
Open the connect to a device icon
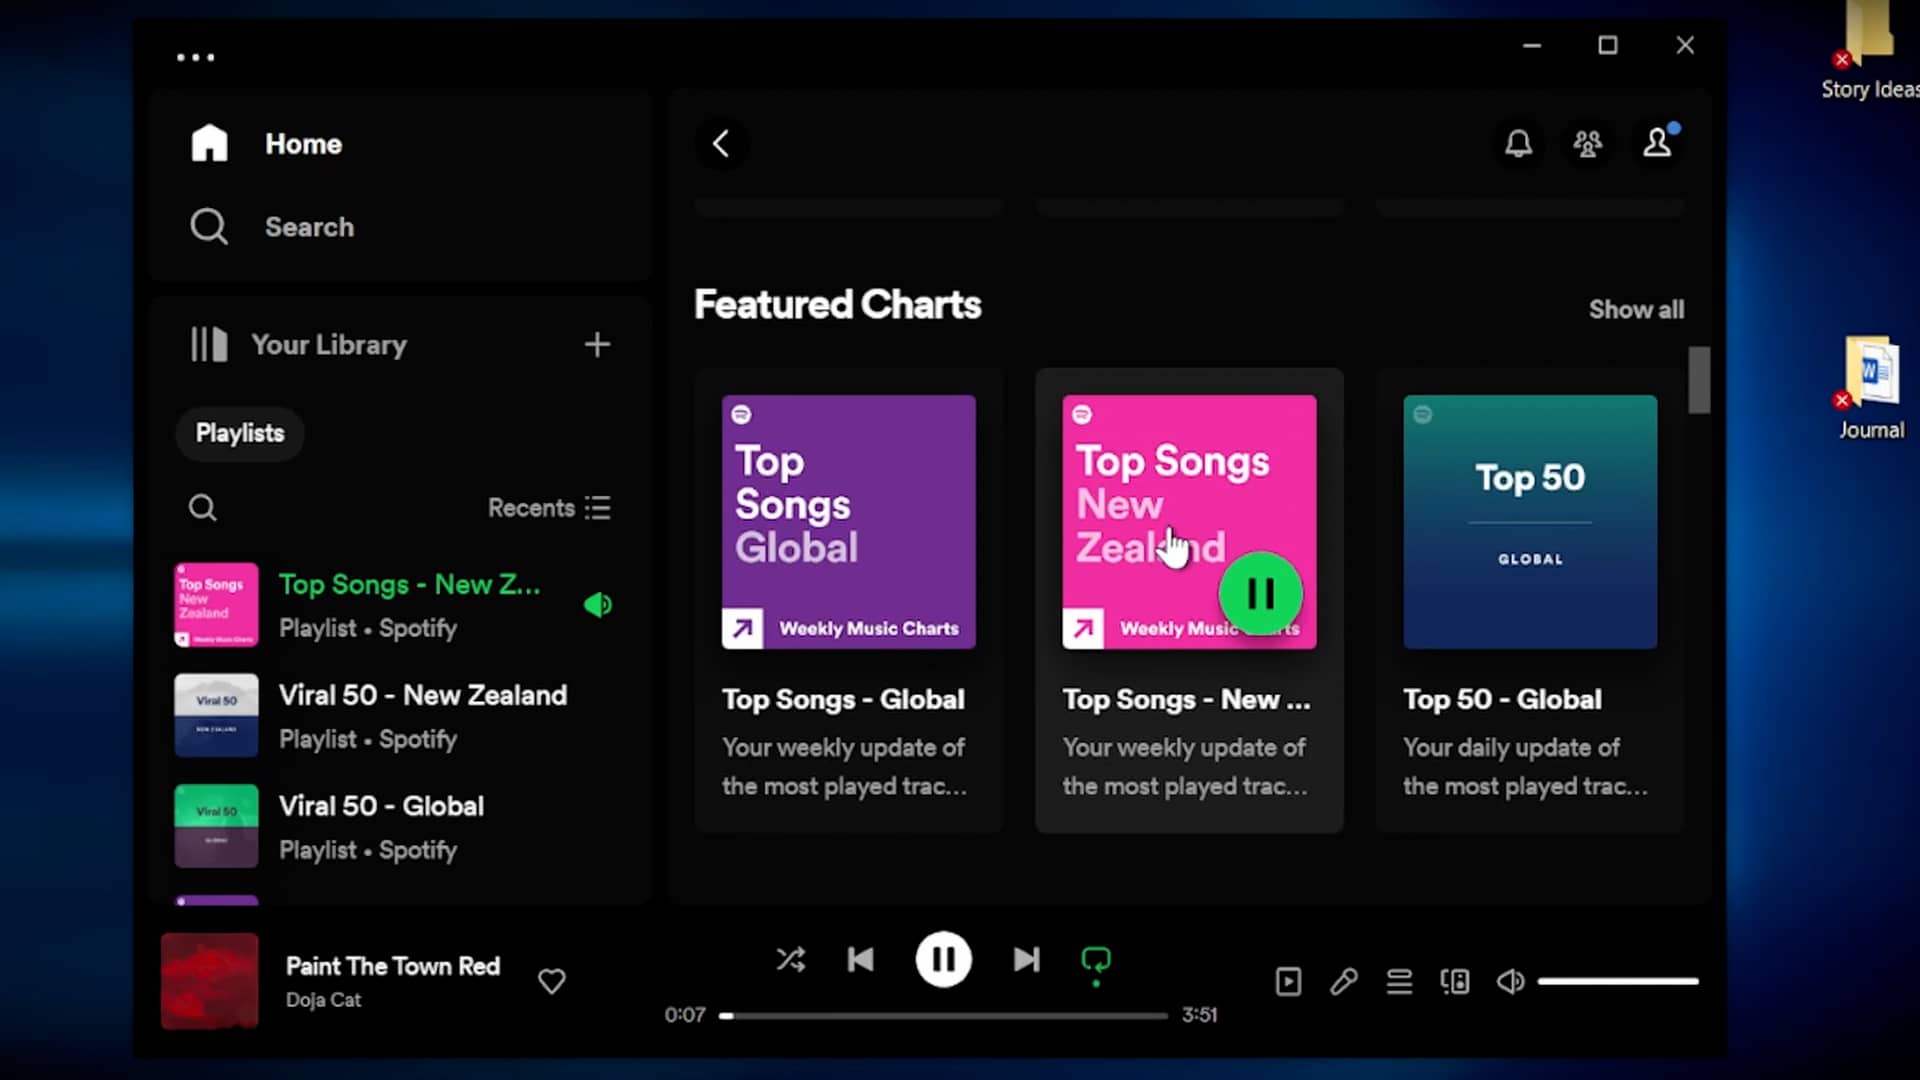(x=1454, y=982)
